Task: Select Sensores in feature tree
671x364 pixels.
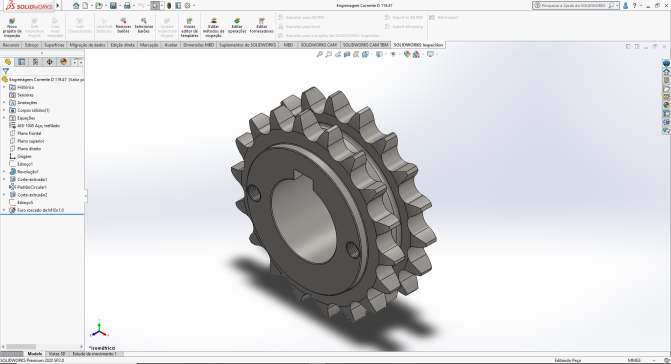Action: tap(25, 95)
